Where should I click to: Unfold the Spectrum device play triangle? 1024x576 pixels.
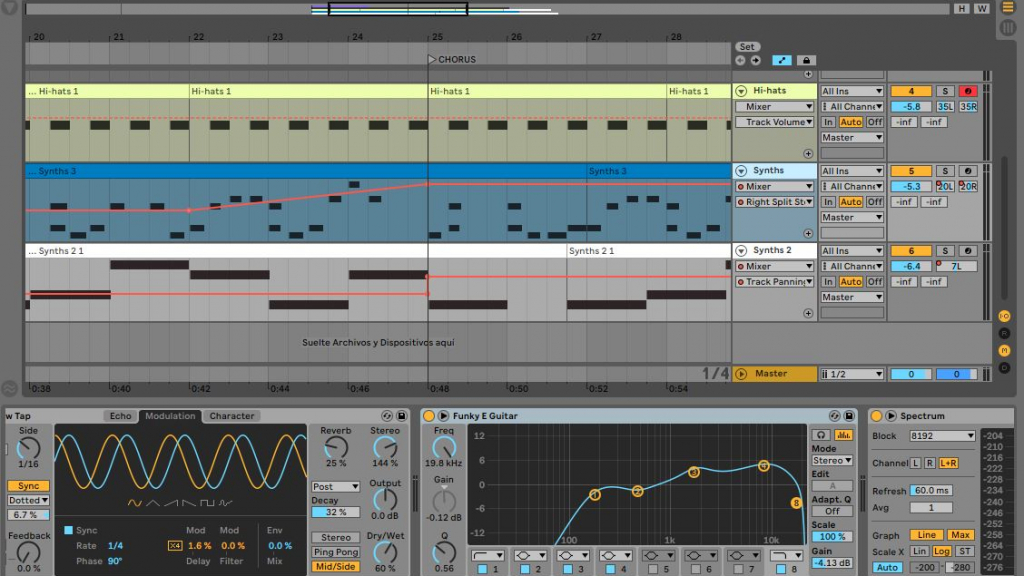(x=891, y=416)
